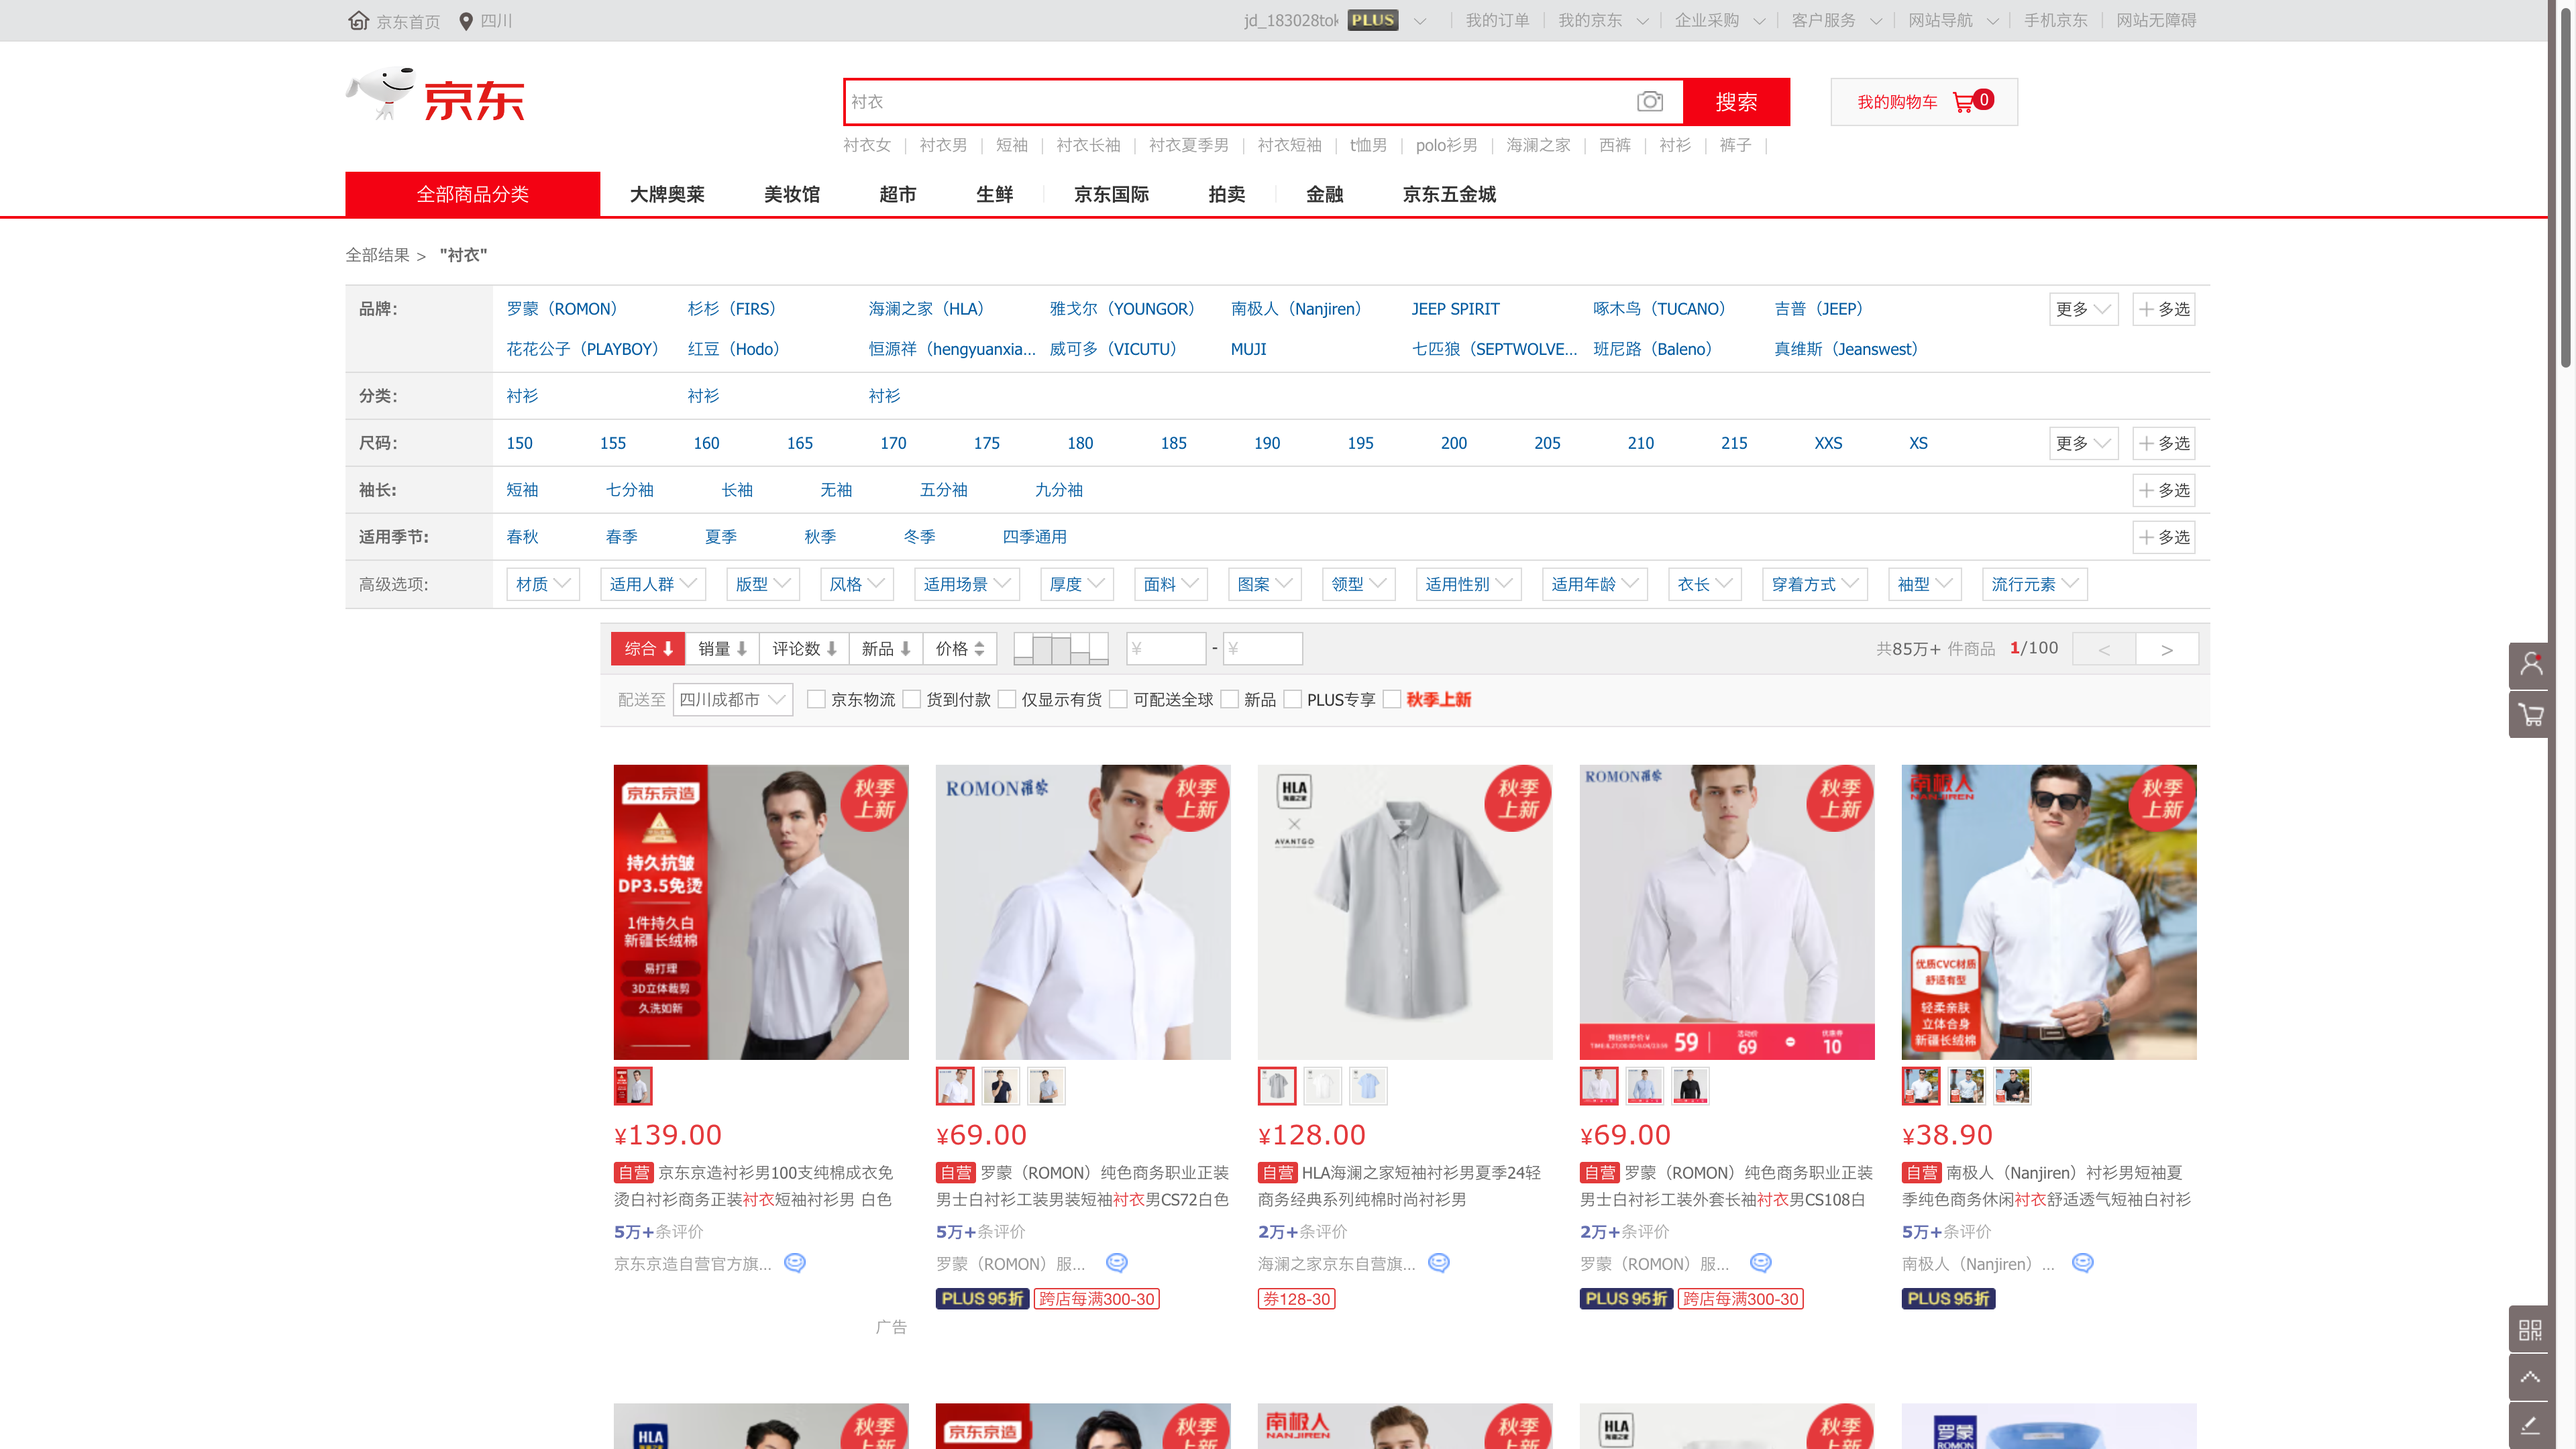Screen dimensions: 2576x1449
Task: Click 多选 in the 品牌 row
Action: coord(2164,309)
